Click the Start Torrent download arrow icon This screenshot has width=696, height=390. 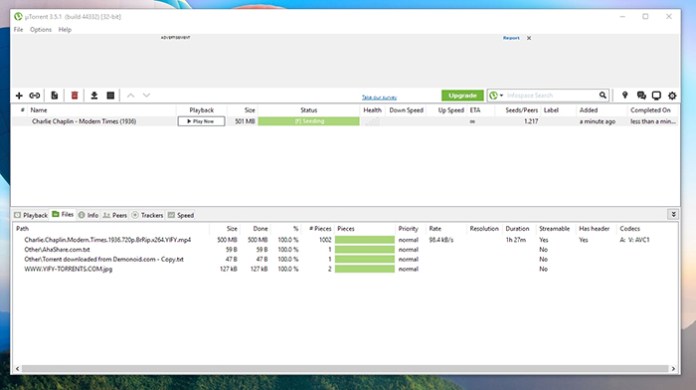tap(94, 95)
